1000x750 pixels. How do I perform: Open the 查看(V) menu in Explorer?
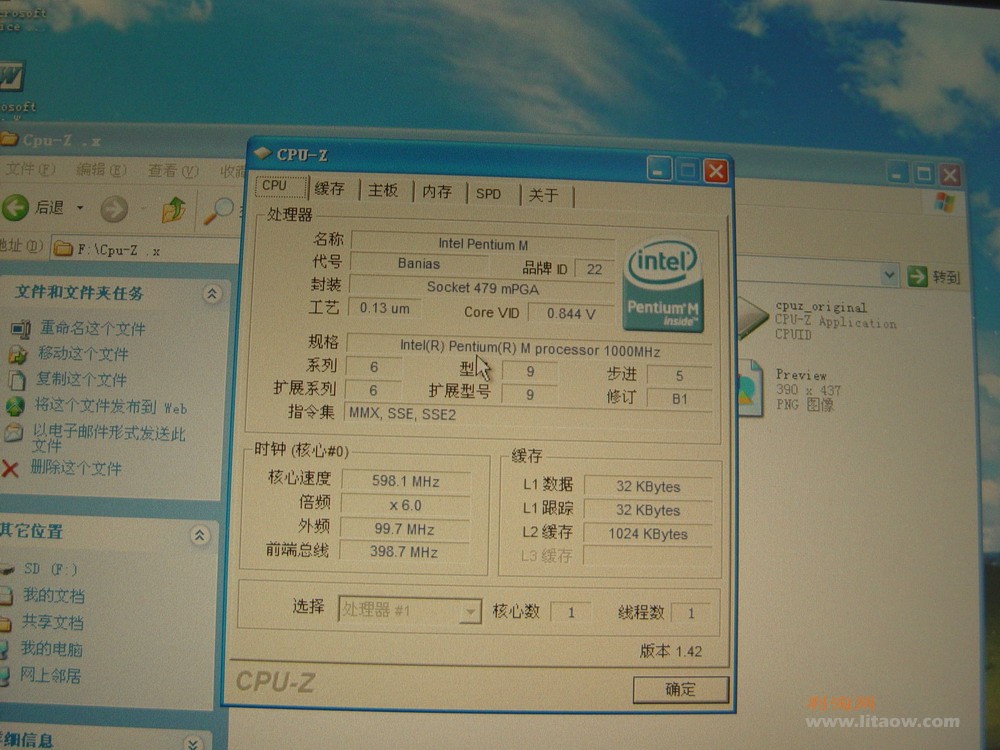click(x=172, y=171)
